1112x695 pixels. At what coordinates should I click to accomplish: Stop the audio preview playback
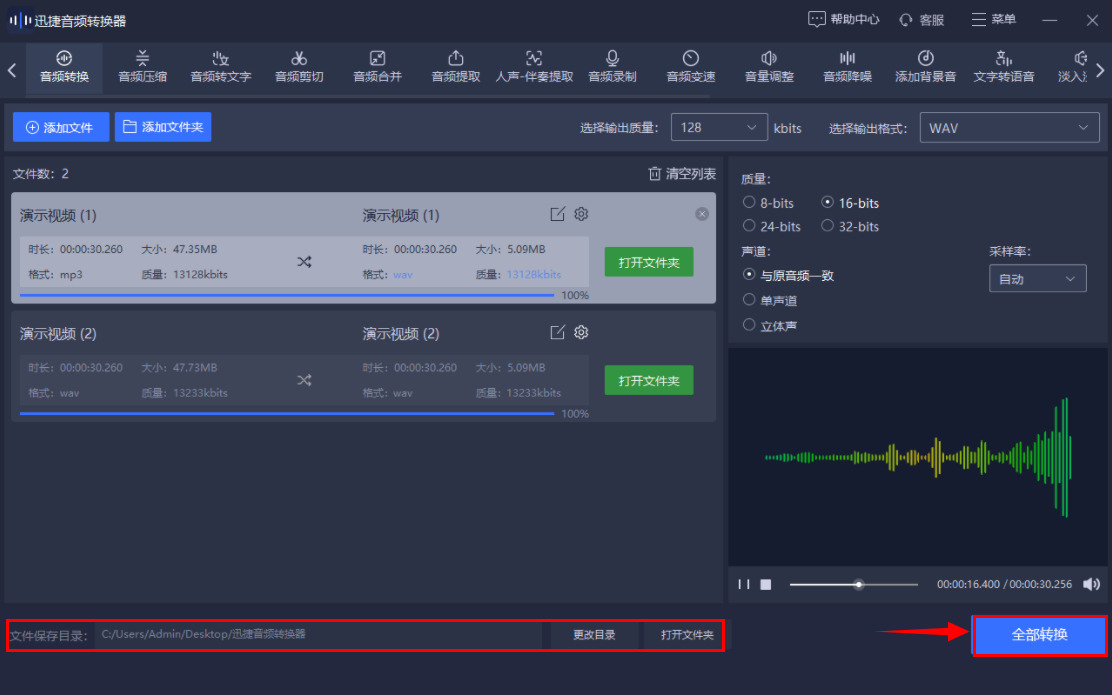point(766,584)
